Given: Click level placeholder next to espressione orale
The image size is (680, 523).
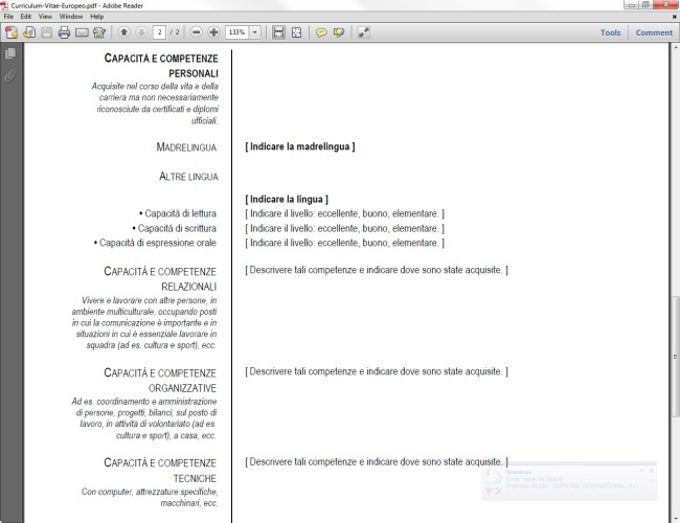Looking at the screenshot, I should 345,243.
